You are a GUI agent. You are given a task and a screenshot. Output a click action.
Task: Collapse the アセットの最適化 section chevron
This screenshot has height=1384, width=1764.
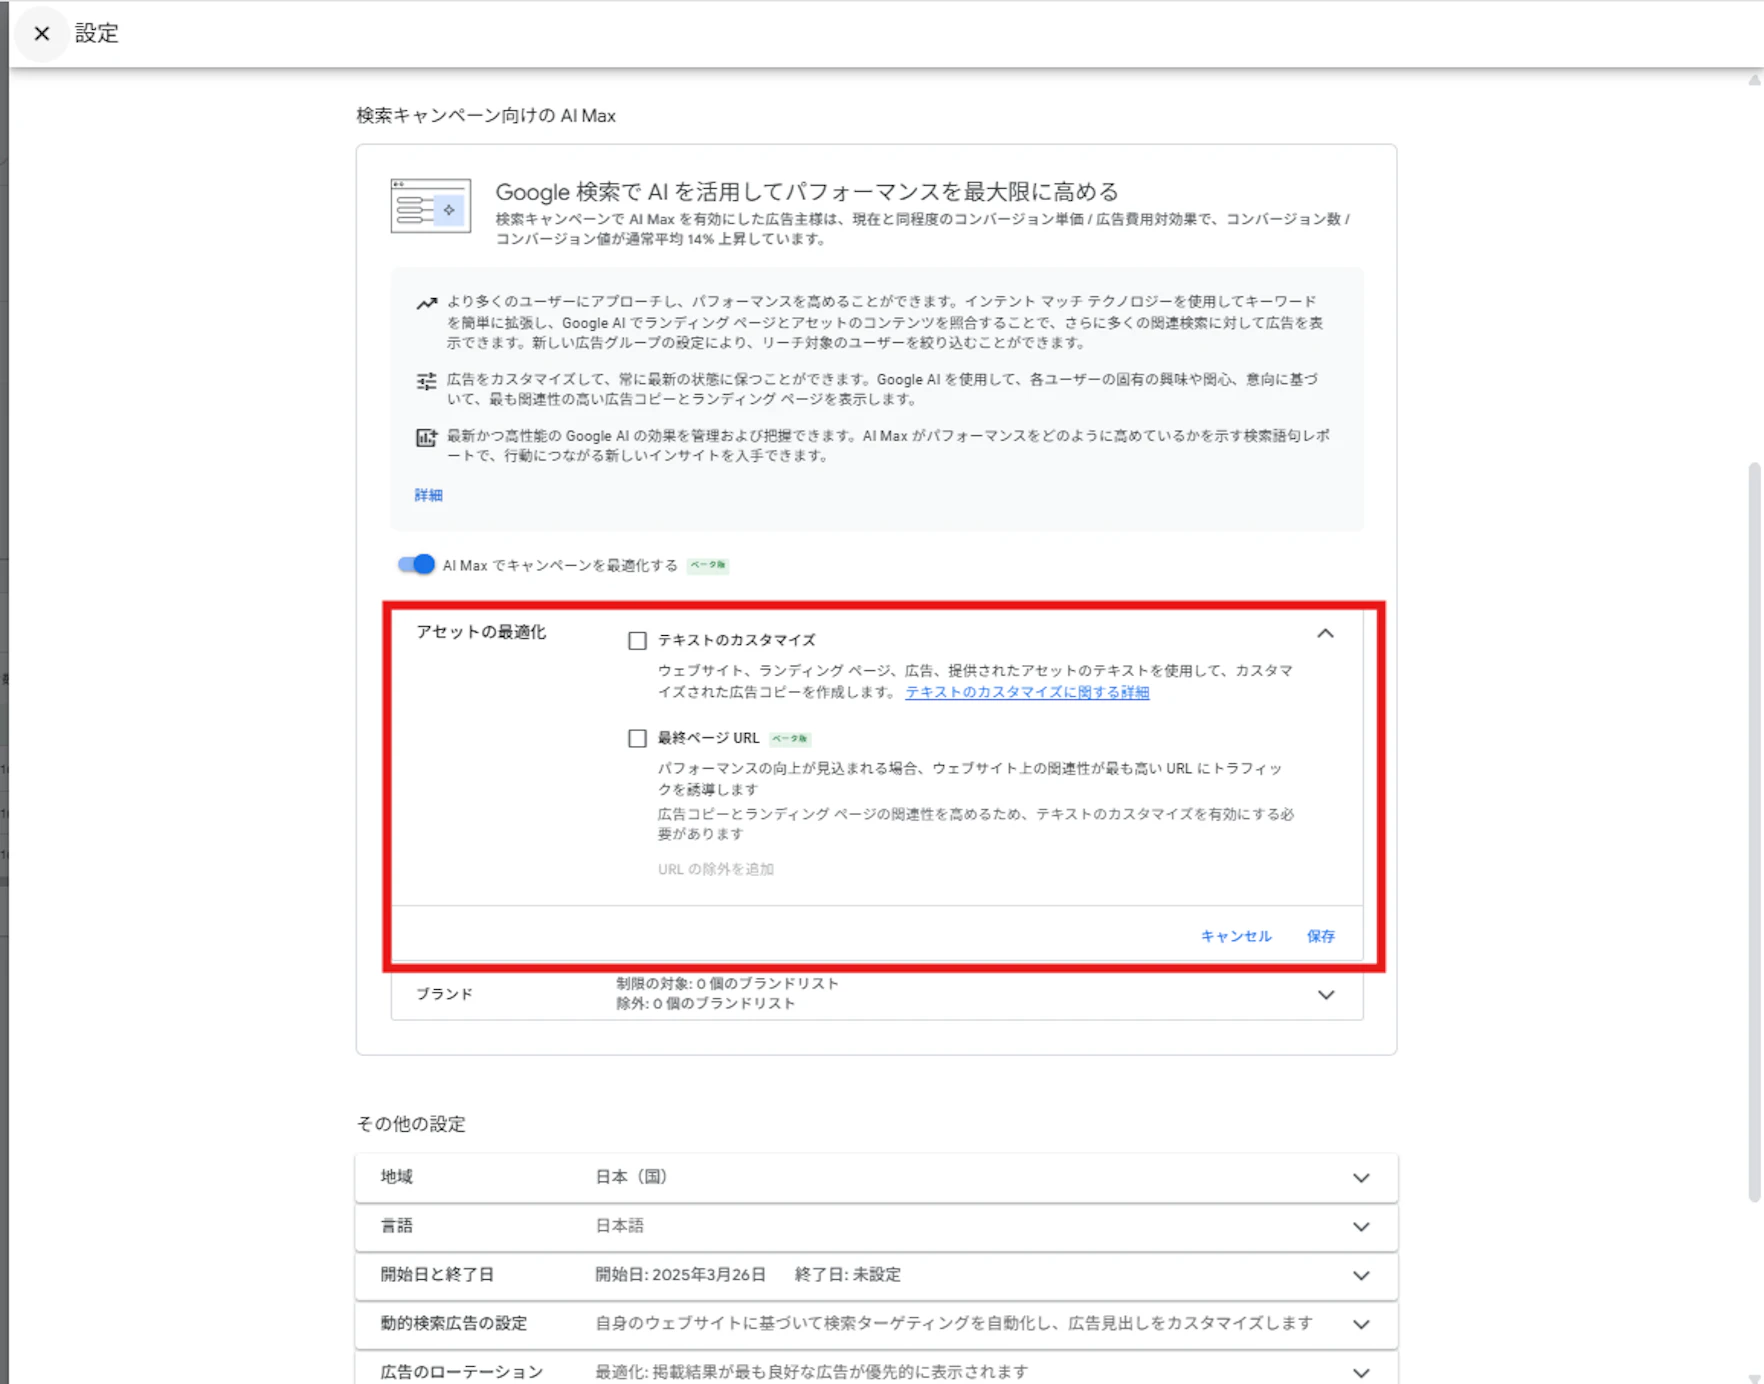pos(1325,633)
